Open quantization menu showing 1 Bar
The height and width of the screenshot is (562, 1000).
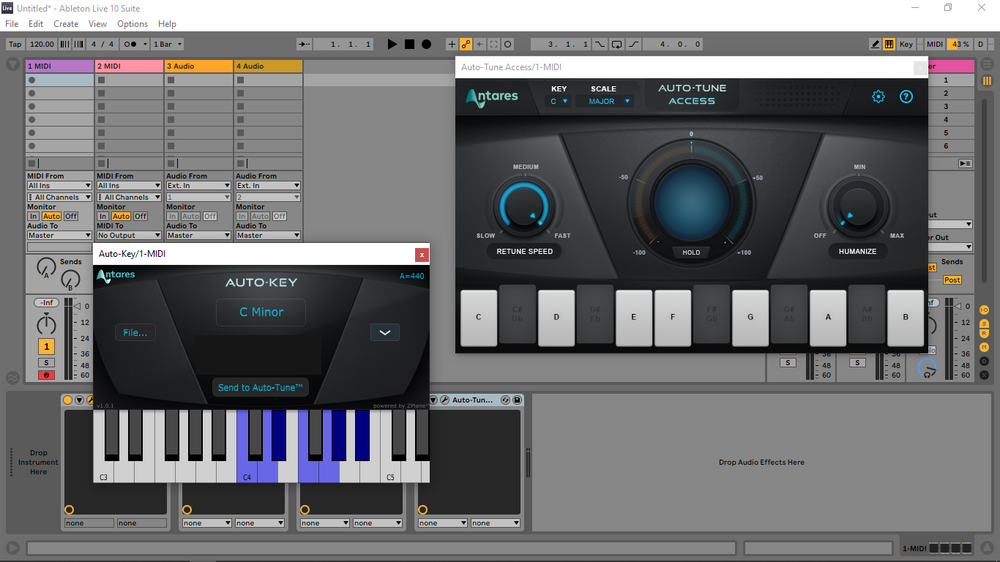[167, 44]
